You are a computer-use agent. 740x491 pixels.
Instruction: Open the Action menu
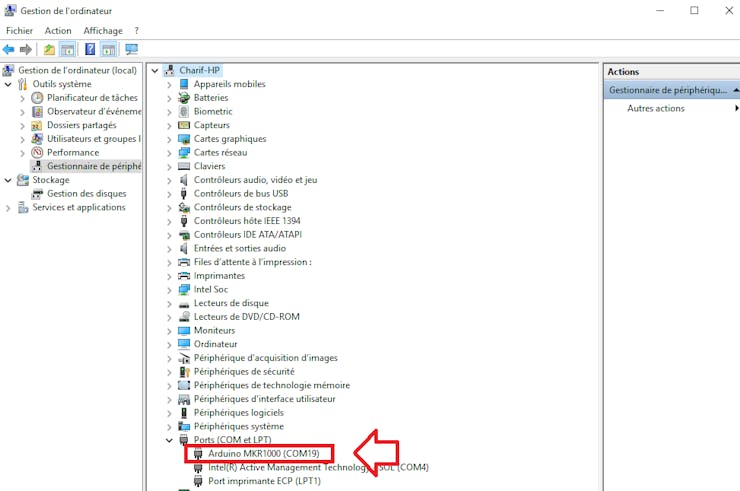pyautogui.click(x=58, y=31)
